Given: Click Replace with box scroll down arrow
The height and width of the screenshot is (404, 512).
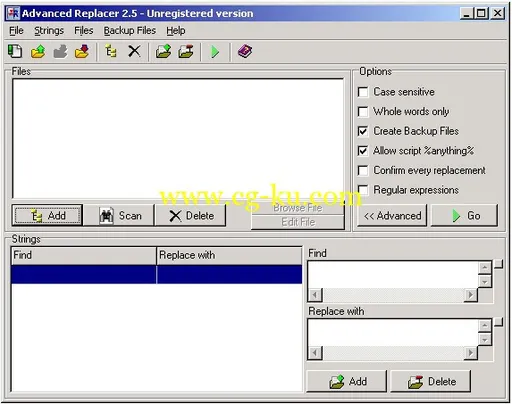Looking at the screenshot, I should click(x=485, y=339).
